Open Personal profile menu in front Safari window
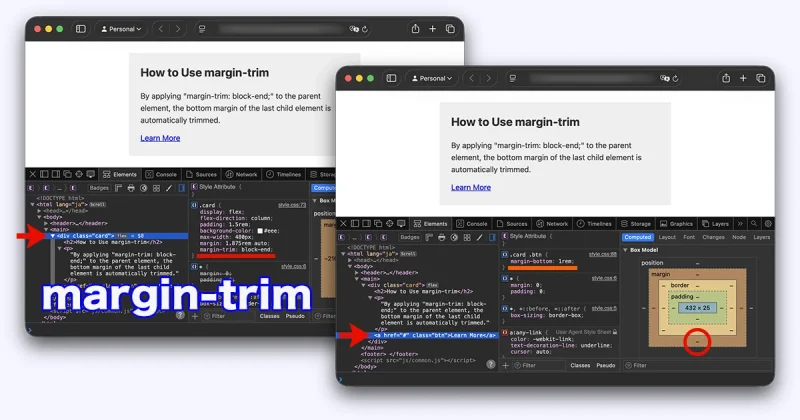This screenshot has height=420, width=800. point(432,79)
